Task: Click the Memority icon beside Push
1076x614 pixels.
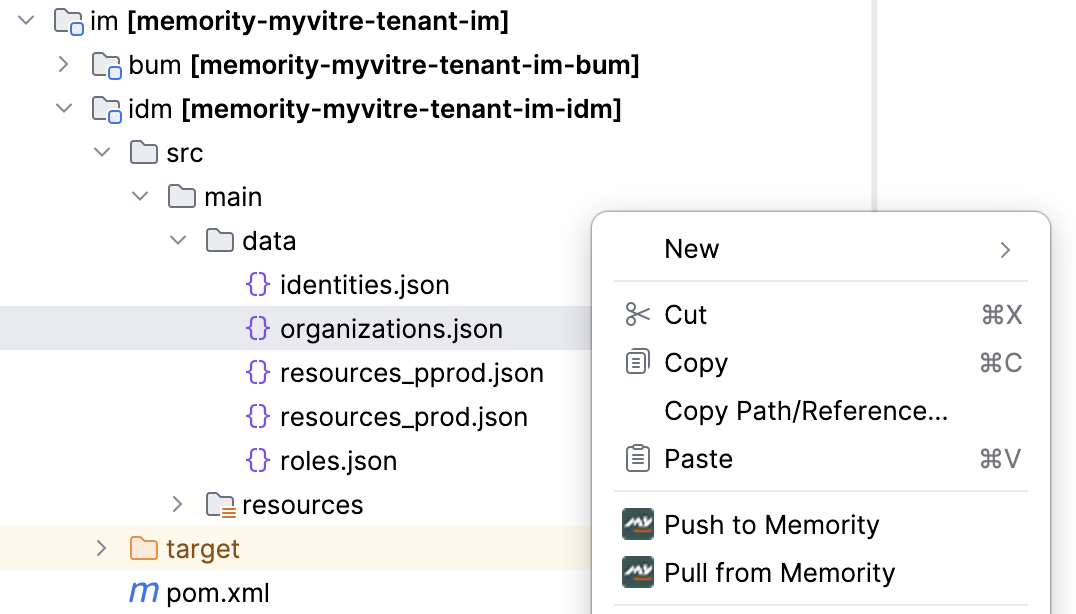Action: tap(638, 524)
